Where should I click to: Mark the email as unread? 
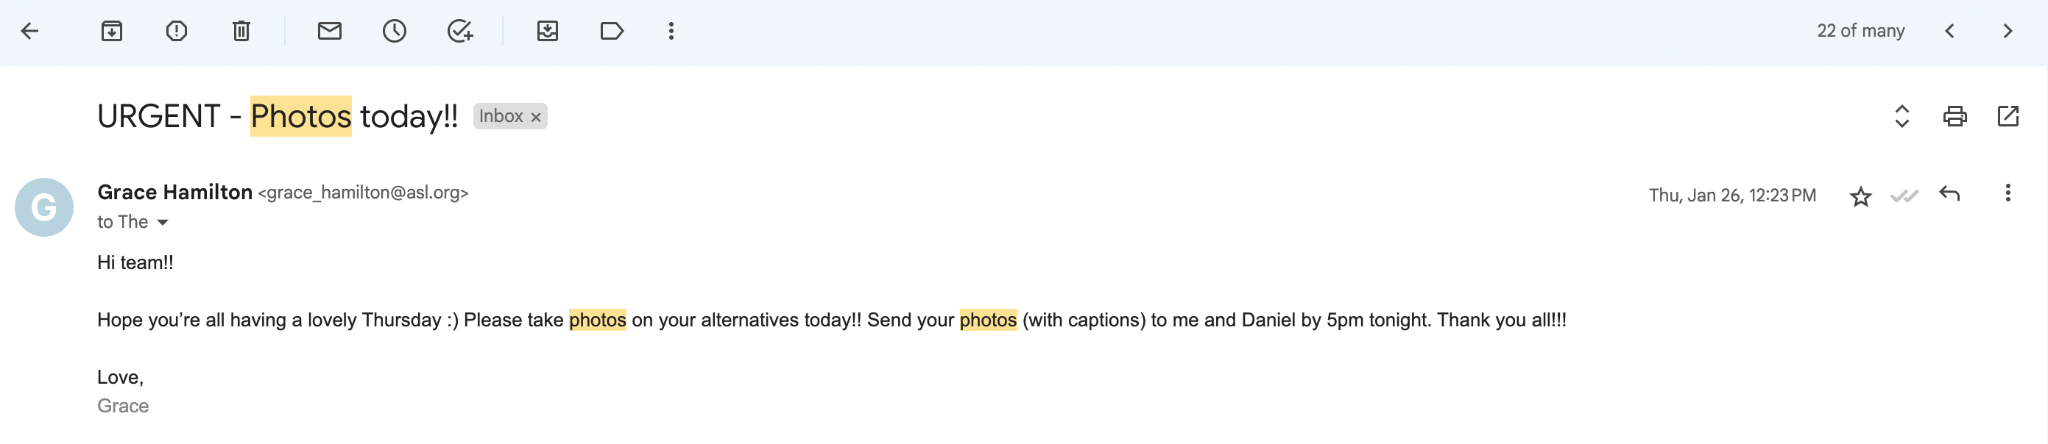tap(329, 31)
